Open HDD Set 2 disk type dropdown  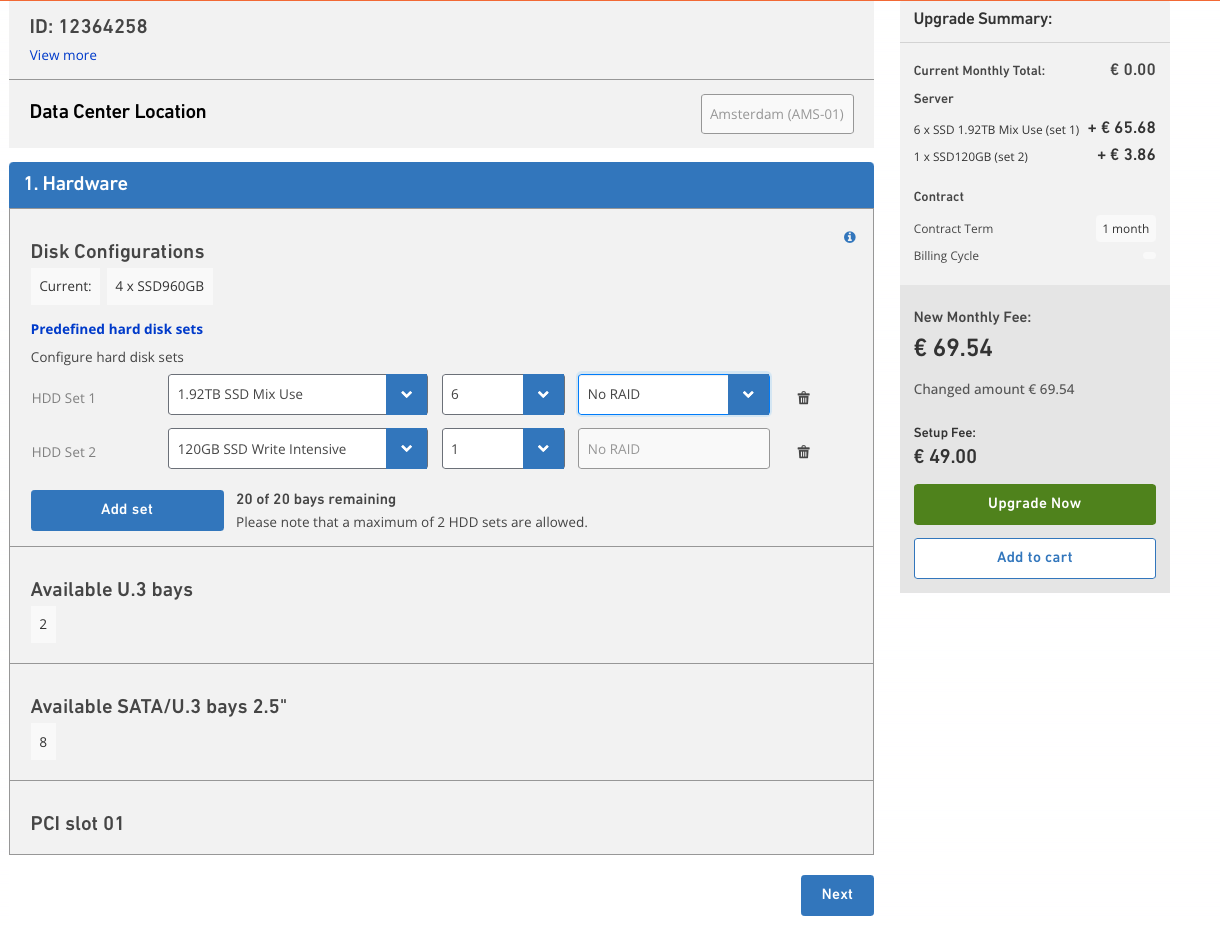[297, 449]
